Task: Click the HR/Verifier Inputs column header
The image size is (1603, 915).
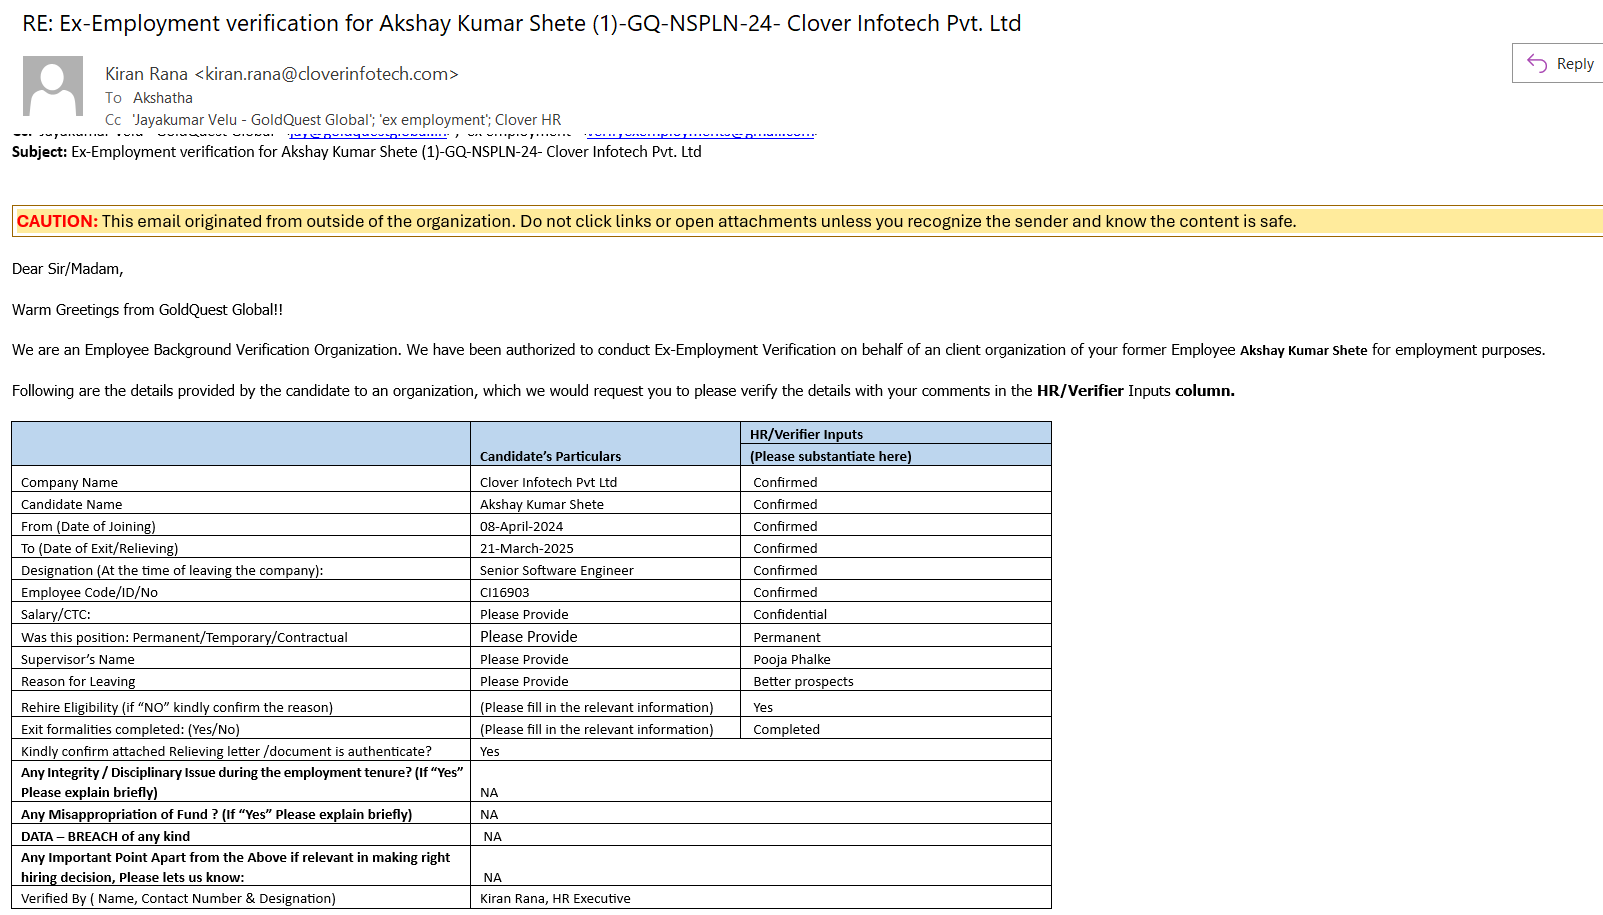Action: click(806, 434)
